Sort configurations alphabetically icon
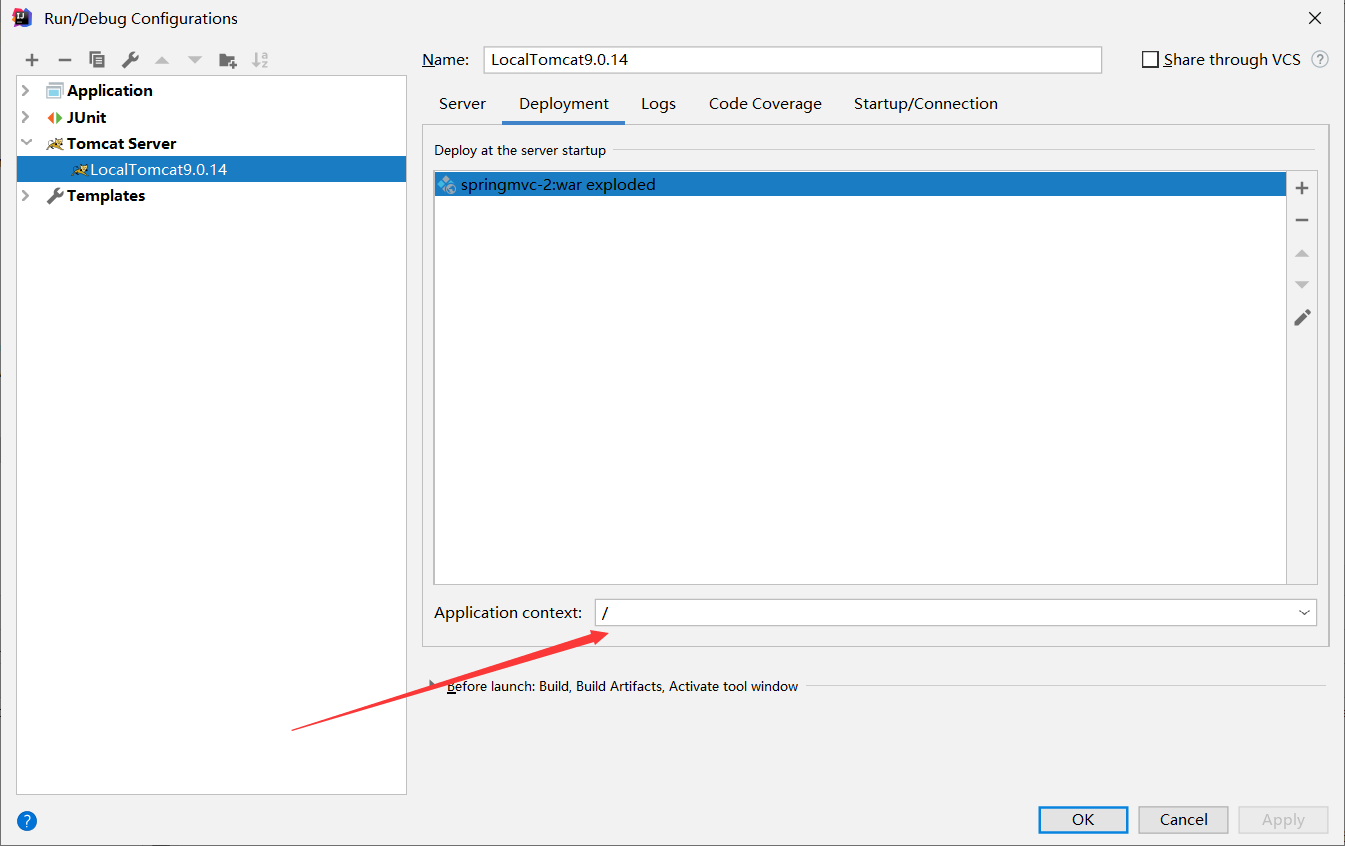The width and height of the screenshot is (1345, 846). click(x=260, y=60)
